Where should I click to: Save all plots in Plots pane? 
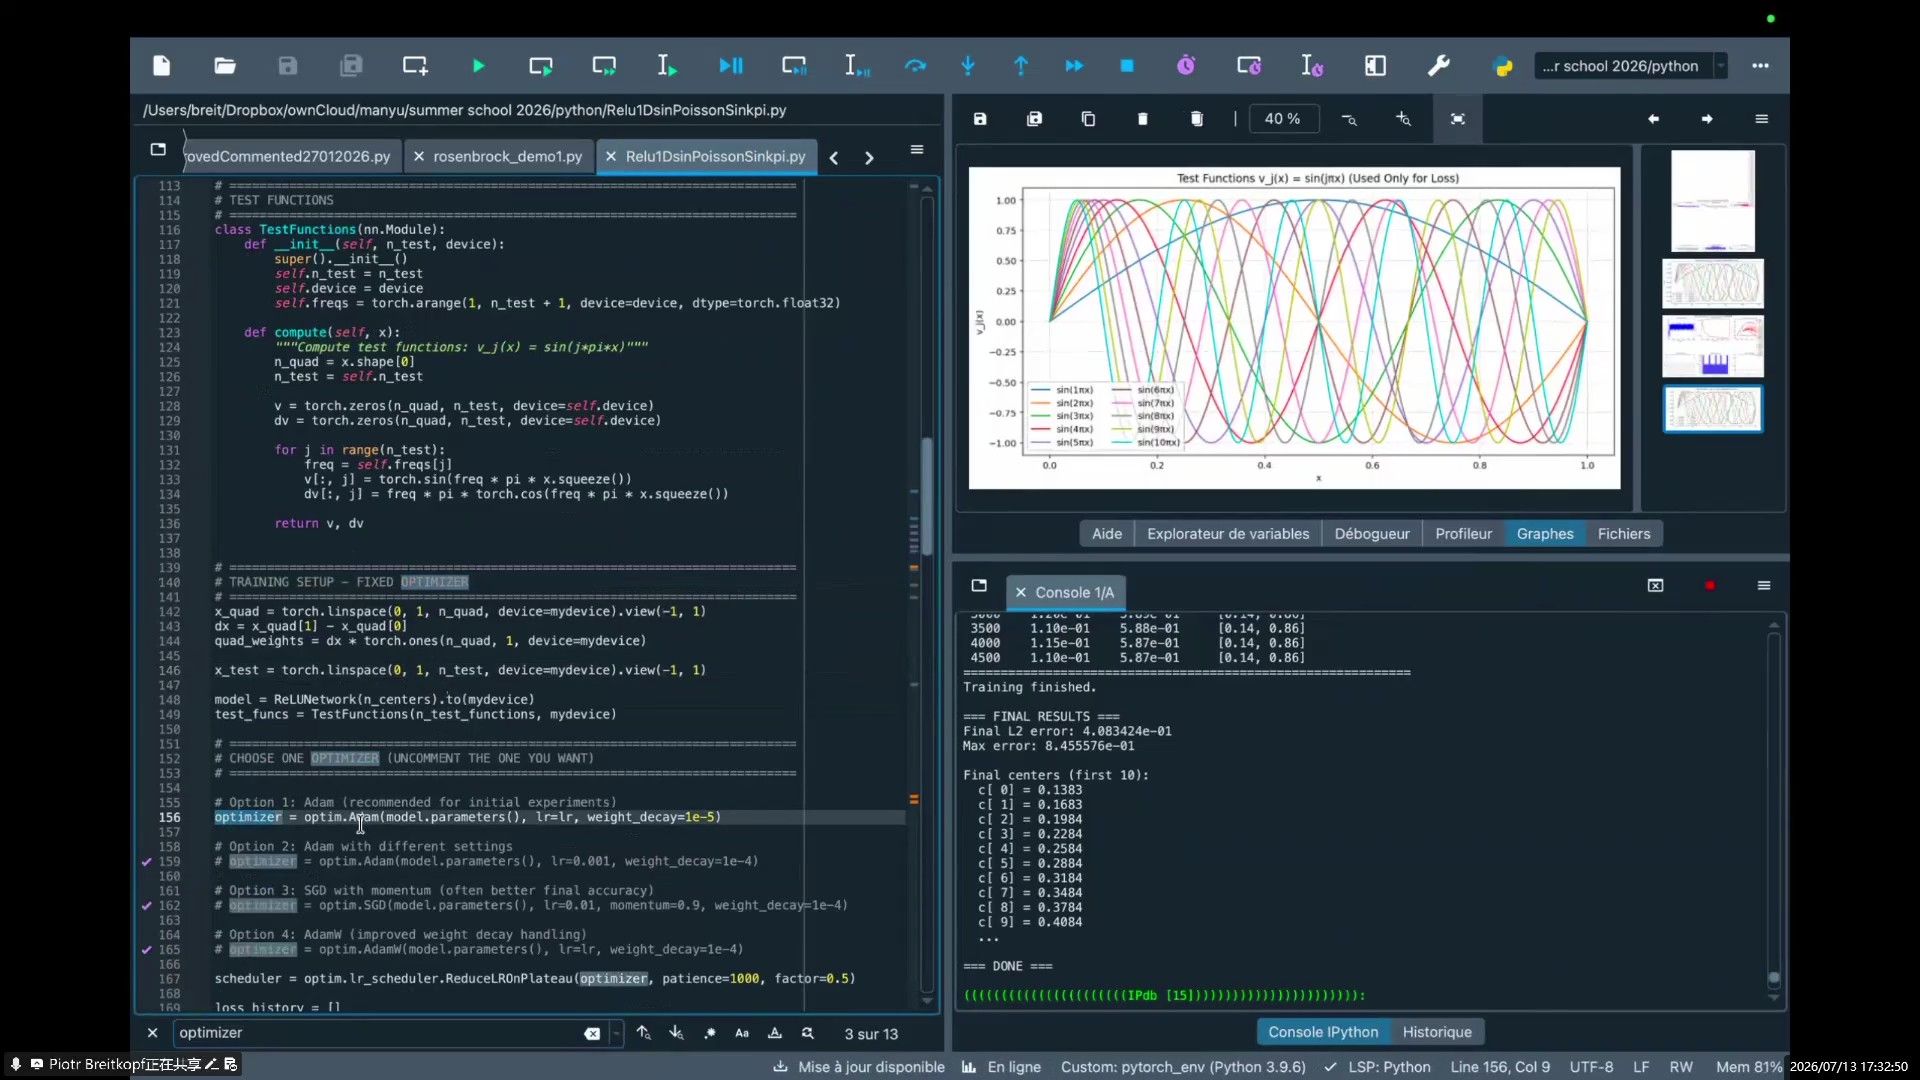(x=1035, y=119)
